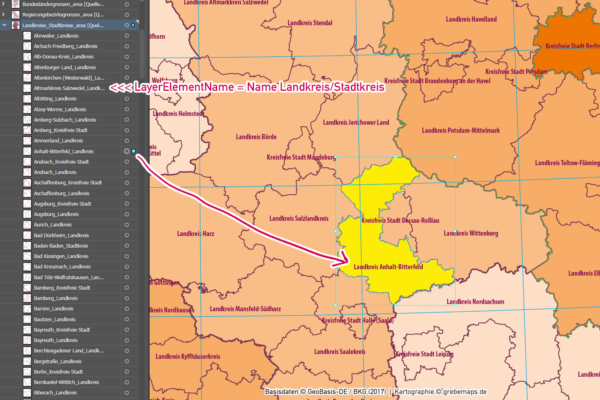Select the Bad Tölz-Wolfratshausen layer row

click(69, 277)
